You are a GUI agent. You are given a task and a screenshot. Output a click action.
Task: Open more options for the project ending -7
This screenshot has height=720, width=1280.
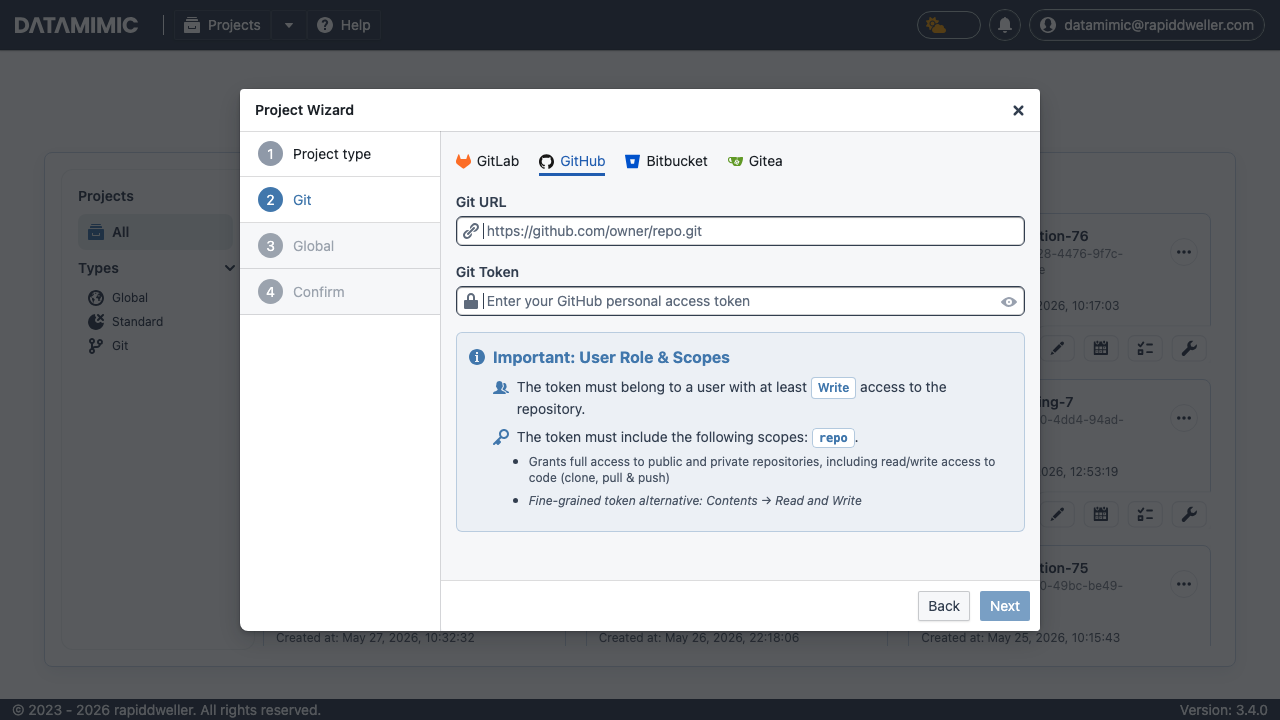[x=1184, y=418]
